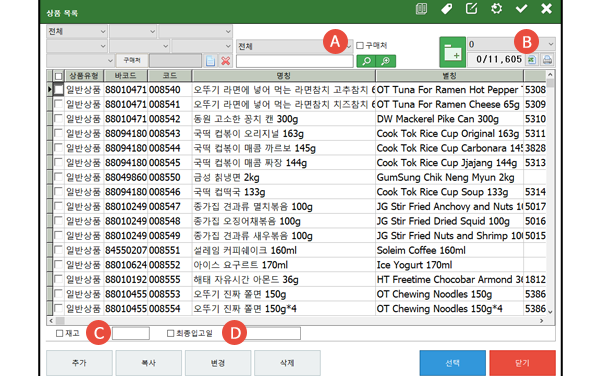This screenshot has width=599, height=376.
Task: Click the red X clear icon
Action: [x=226, y=61]
